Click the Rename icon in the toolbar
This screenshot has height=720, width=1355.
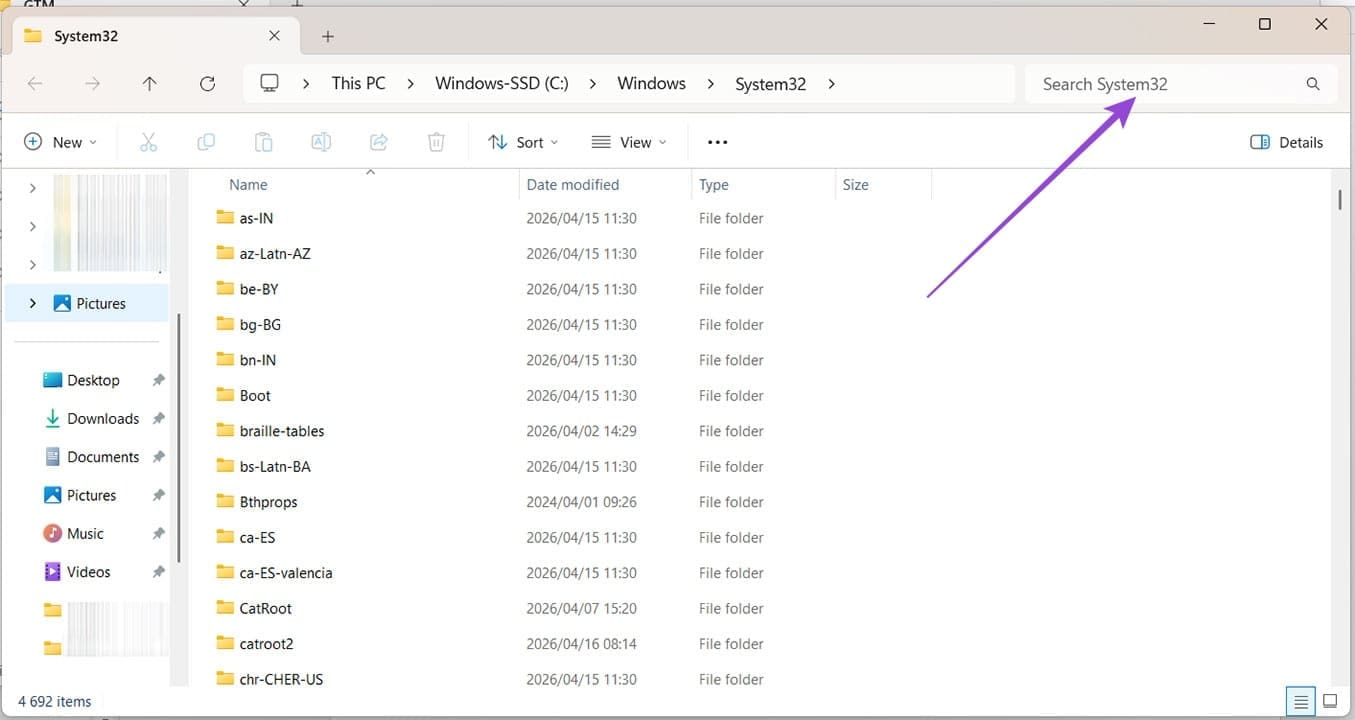click(321, 141)
